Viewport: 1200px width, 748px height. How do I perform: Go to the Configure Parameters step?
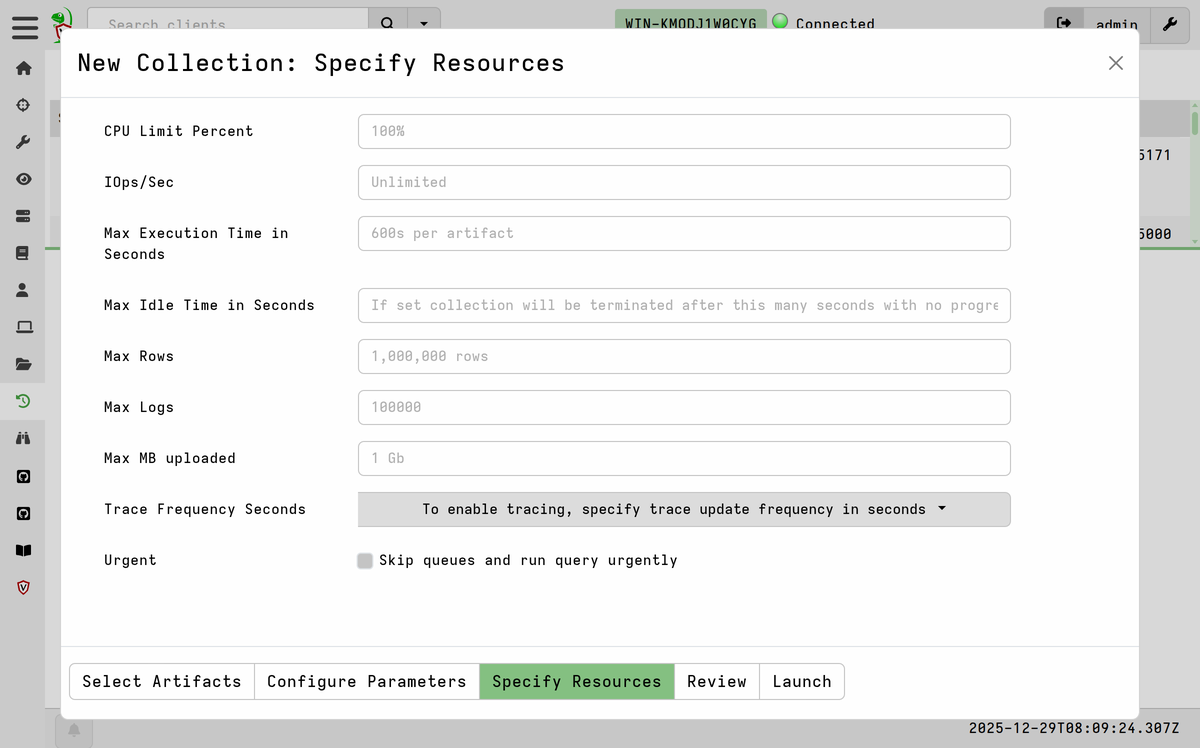click(366, 681)
